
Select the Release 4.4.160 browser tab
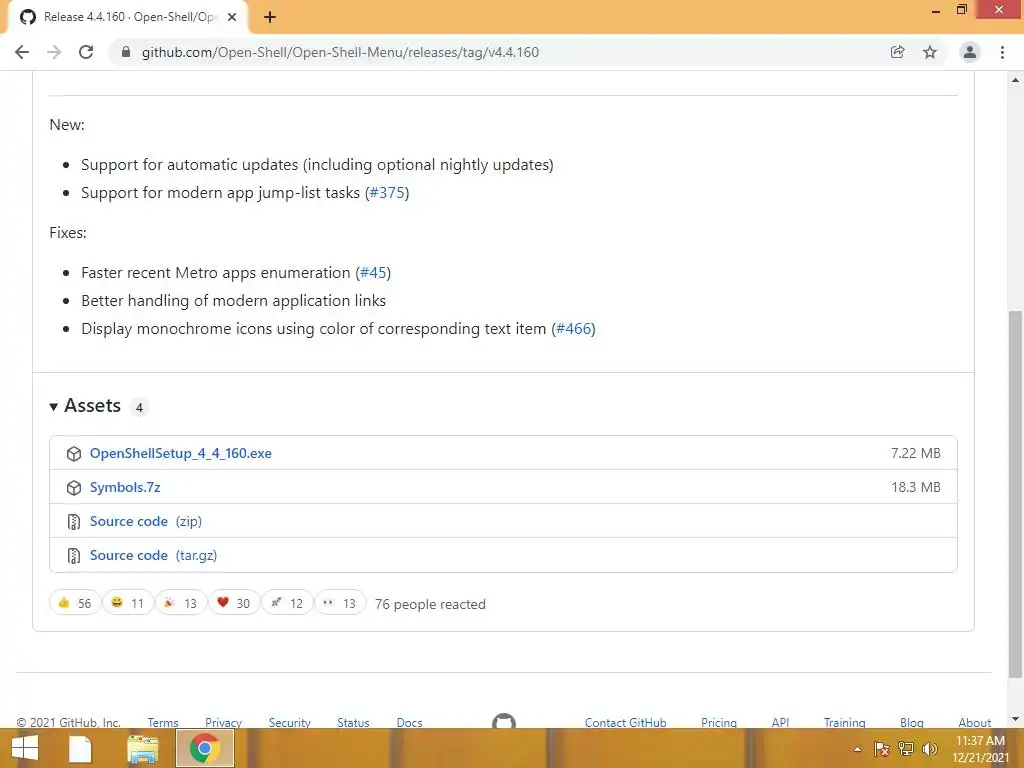point(127,17)
